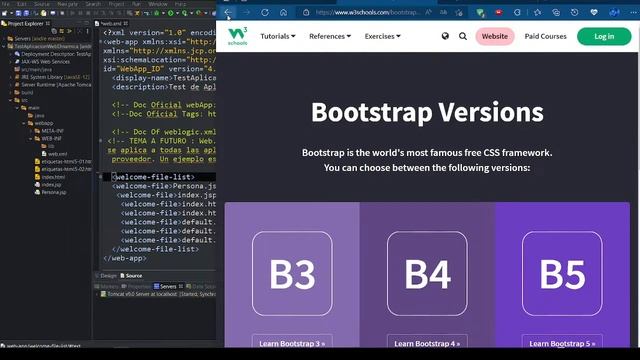The image size is (640, 360).
Task: Click the w3schools address bar
Action: (x=367, y=12)
